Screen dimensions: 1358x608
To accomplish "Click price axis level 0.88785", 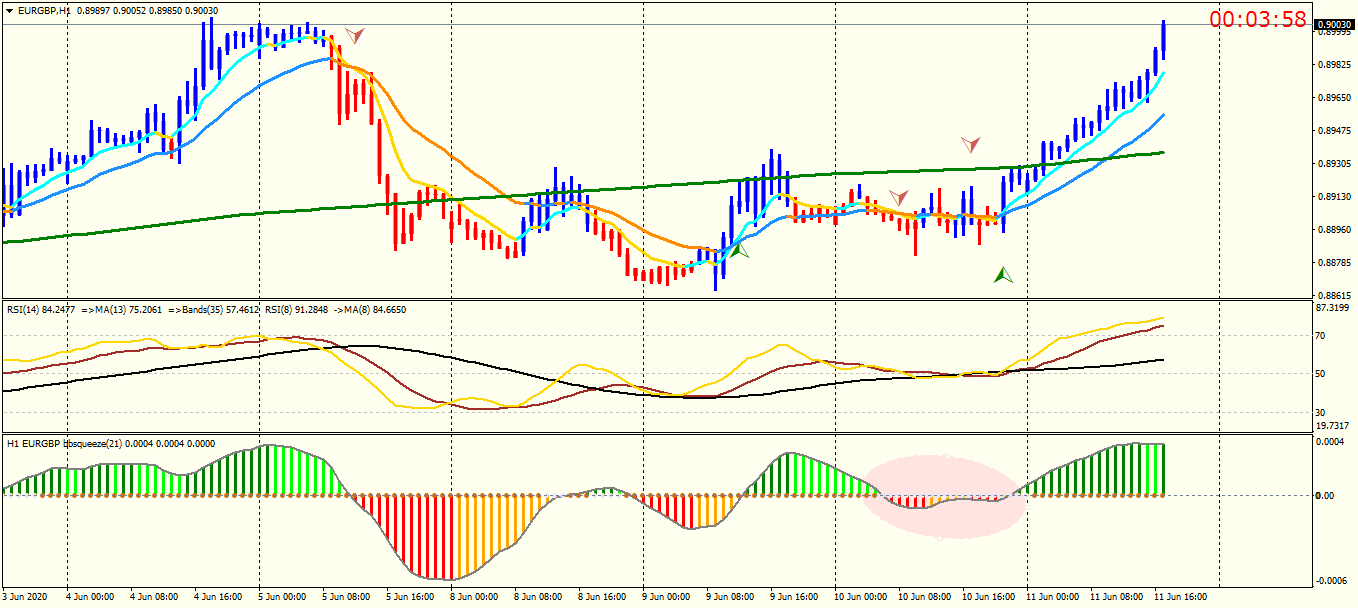I will coord(1334,263).
